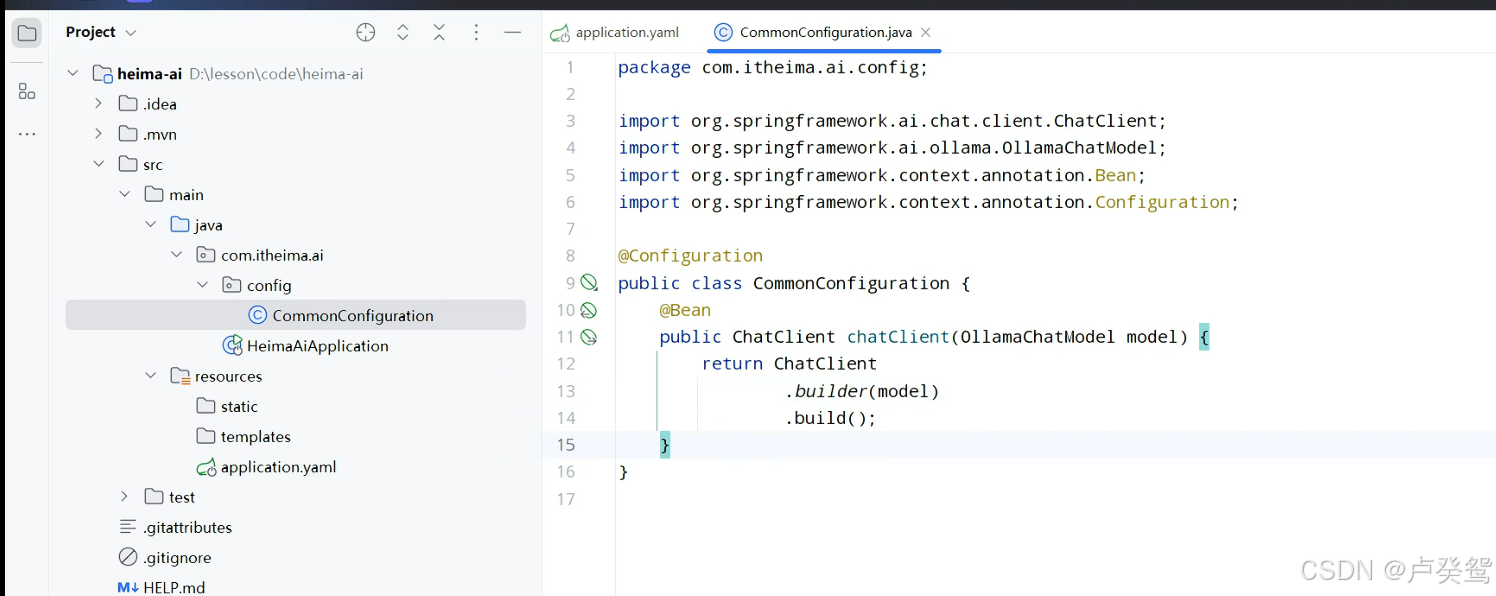Click the resources folder icon
Image resolution: width=1496 pixels, height=596 pixels.
pyautogui.click(x=180, y=376)
